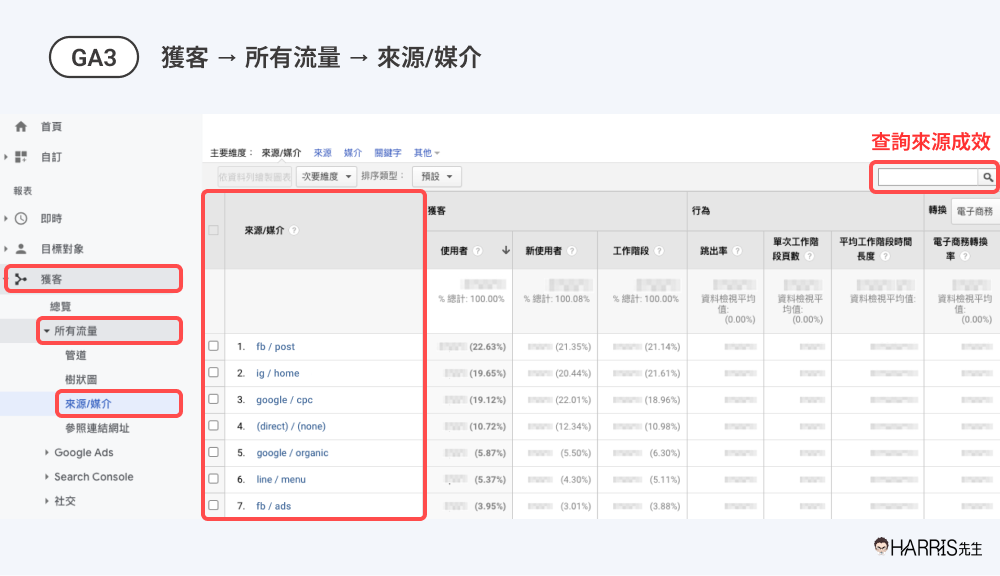Click help icon beside 來源/媒介 column header
This screenshot has height=576, width=1000.
[294, 230]
